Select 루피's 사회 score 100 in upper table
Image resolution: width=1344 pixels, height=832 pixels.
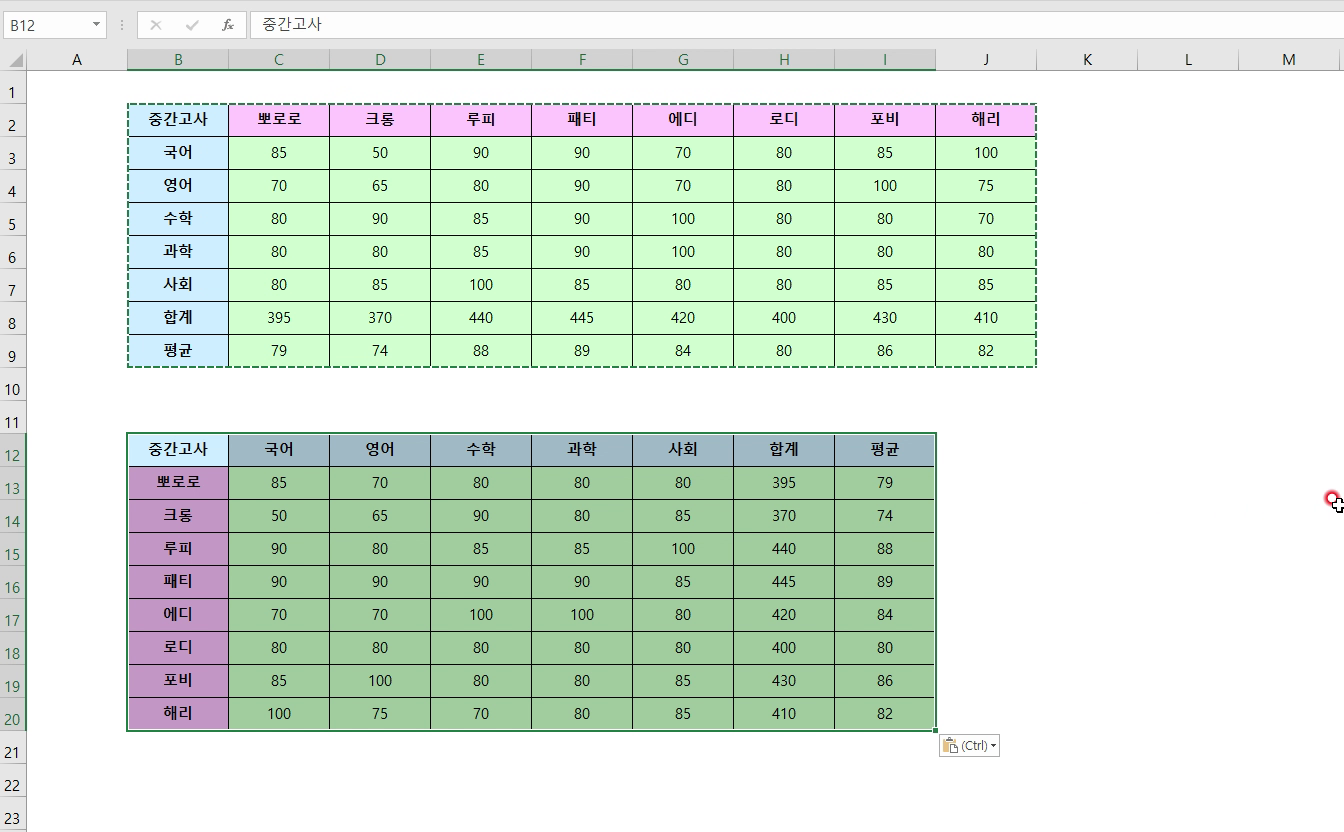coord(481,285)
